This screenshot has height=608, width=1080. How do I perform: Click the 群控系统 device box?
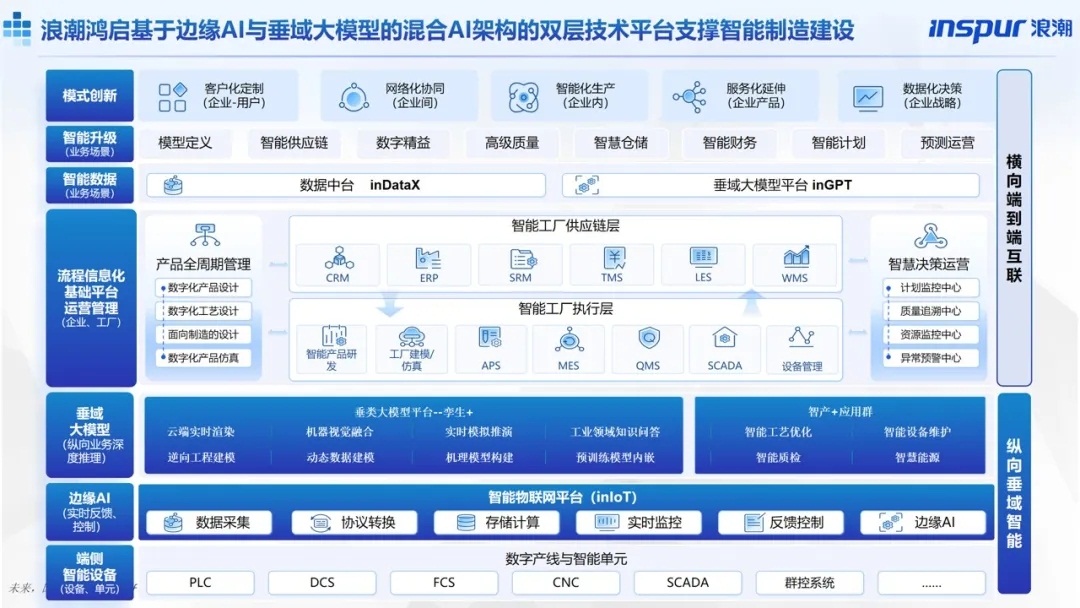(809, 583)
